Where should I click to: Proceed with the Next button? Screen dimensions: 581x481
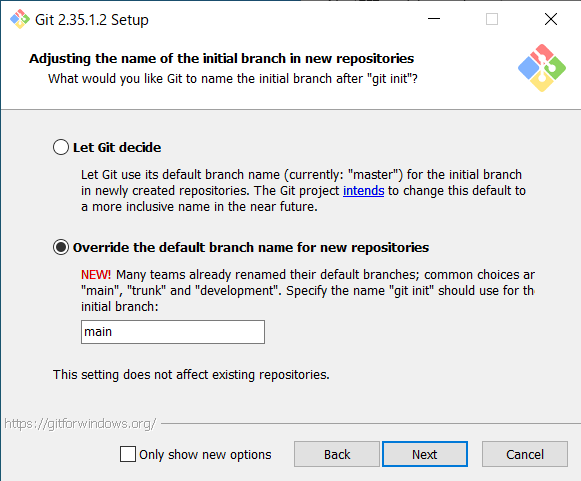pos(425,454)
